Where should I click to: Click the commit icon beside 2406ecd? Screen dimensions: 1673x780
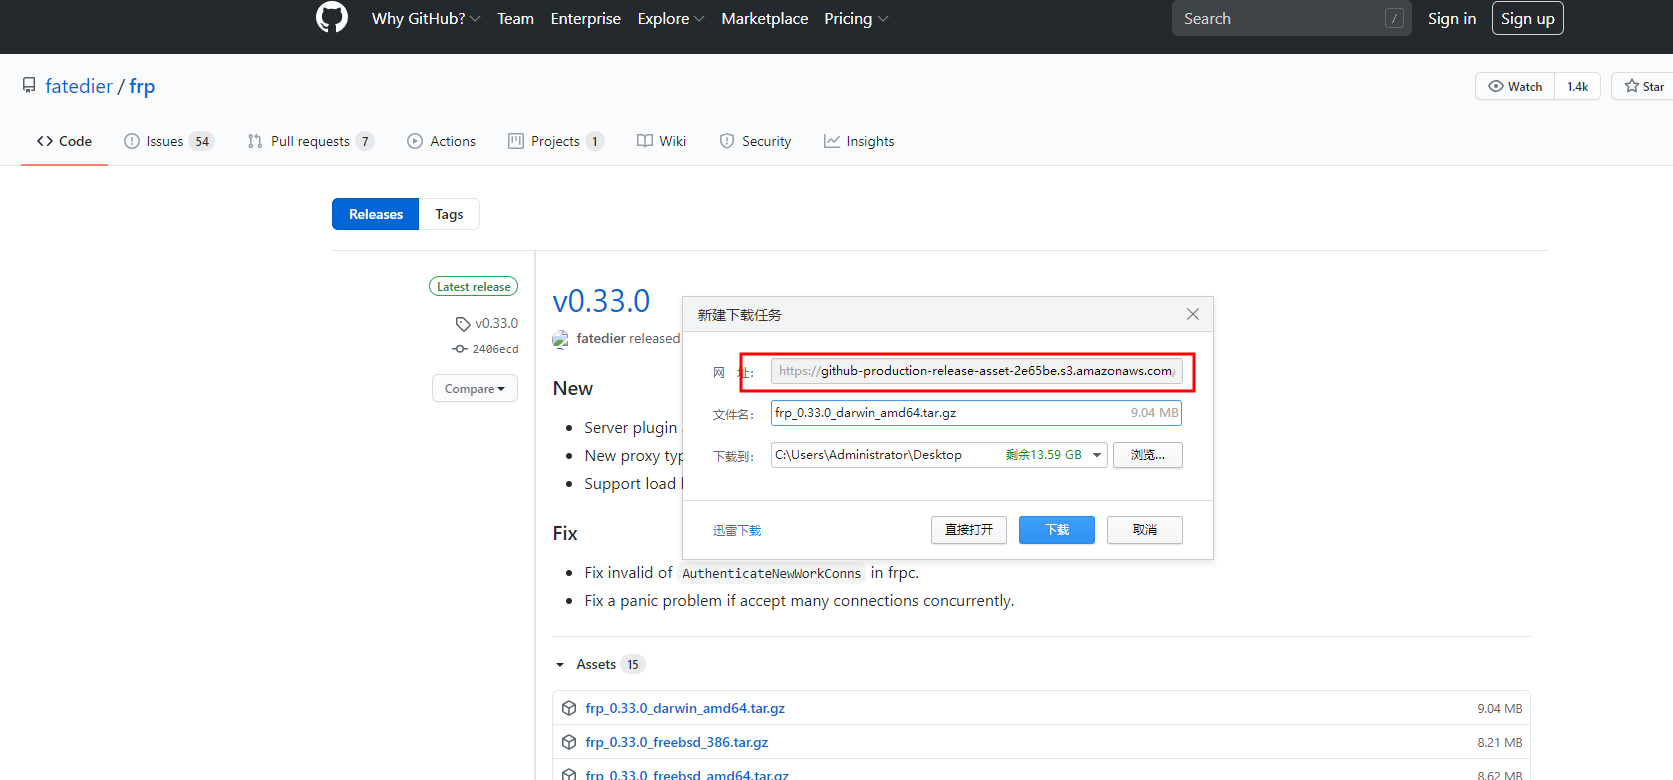pyautogui.click(x=460, y=349)
